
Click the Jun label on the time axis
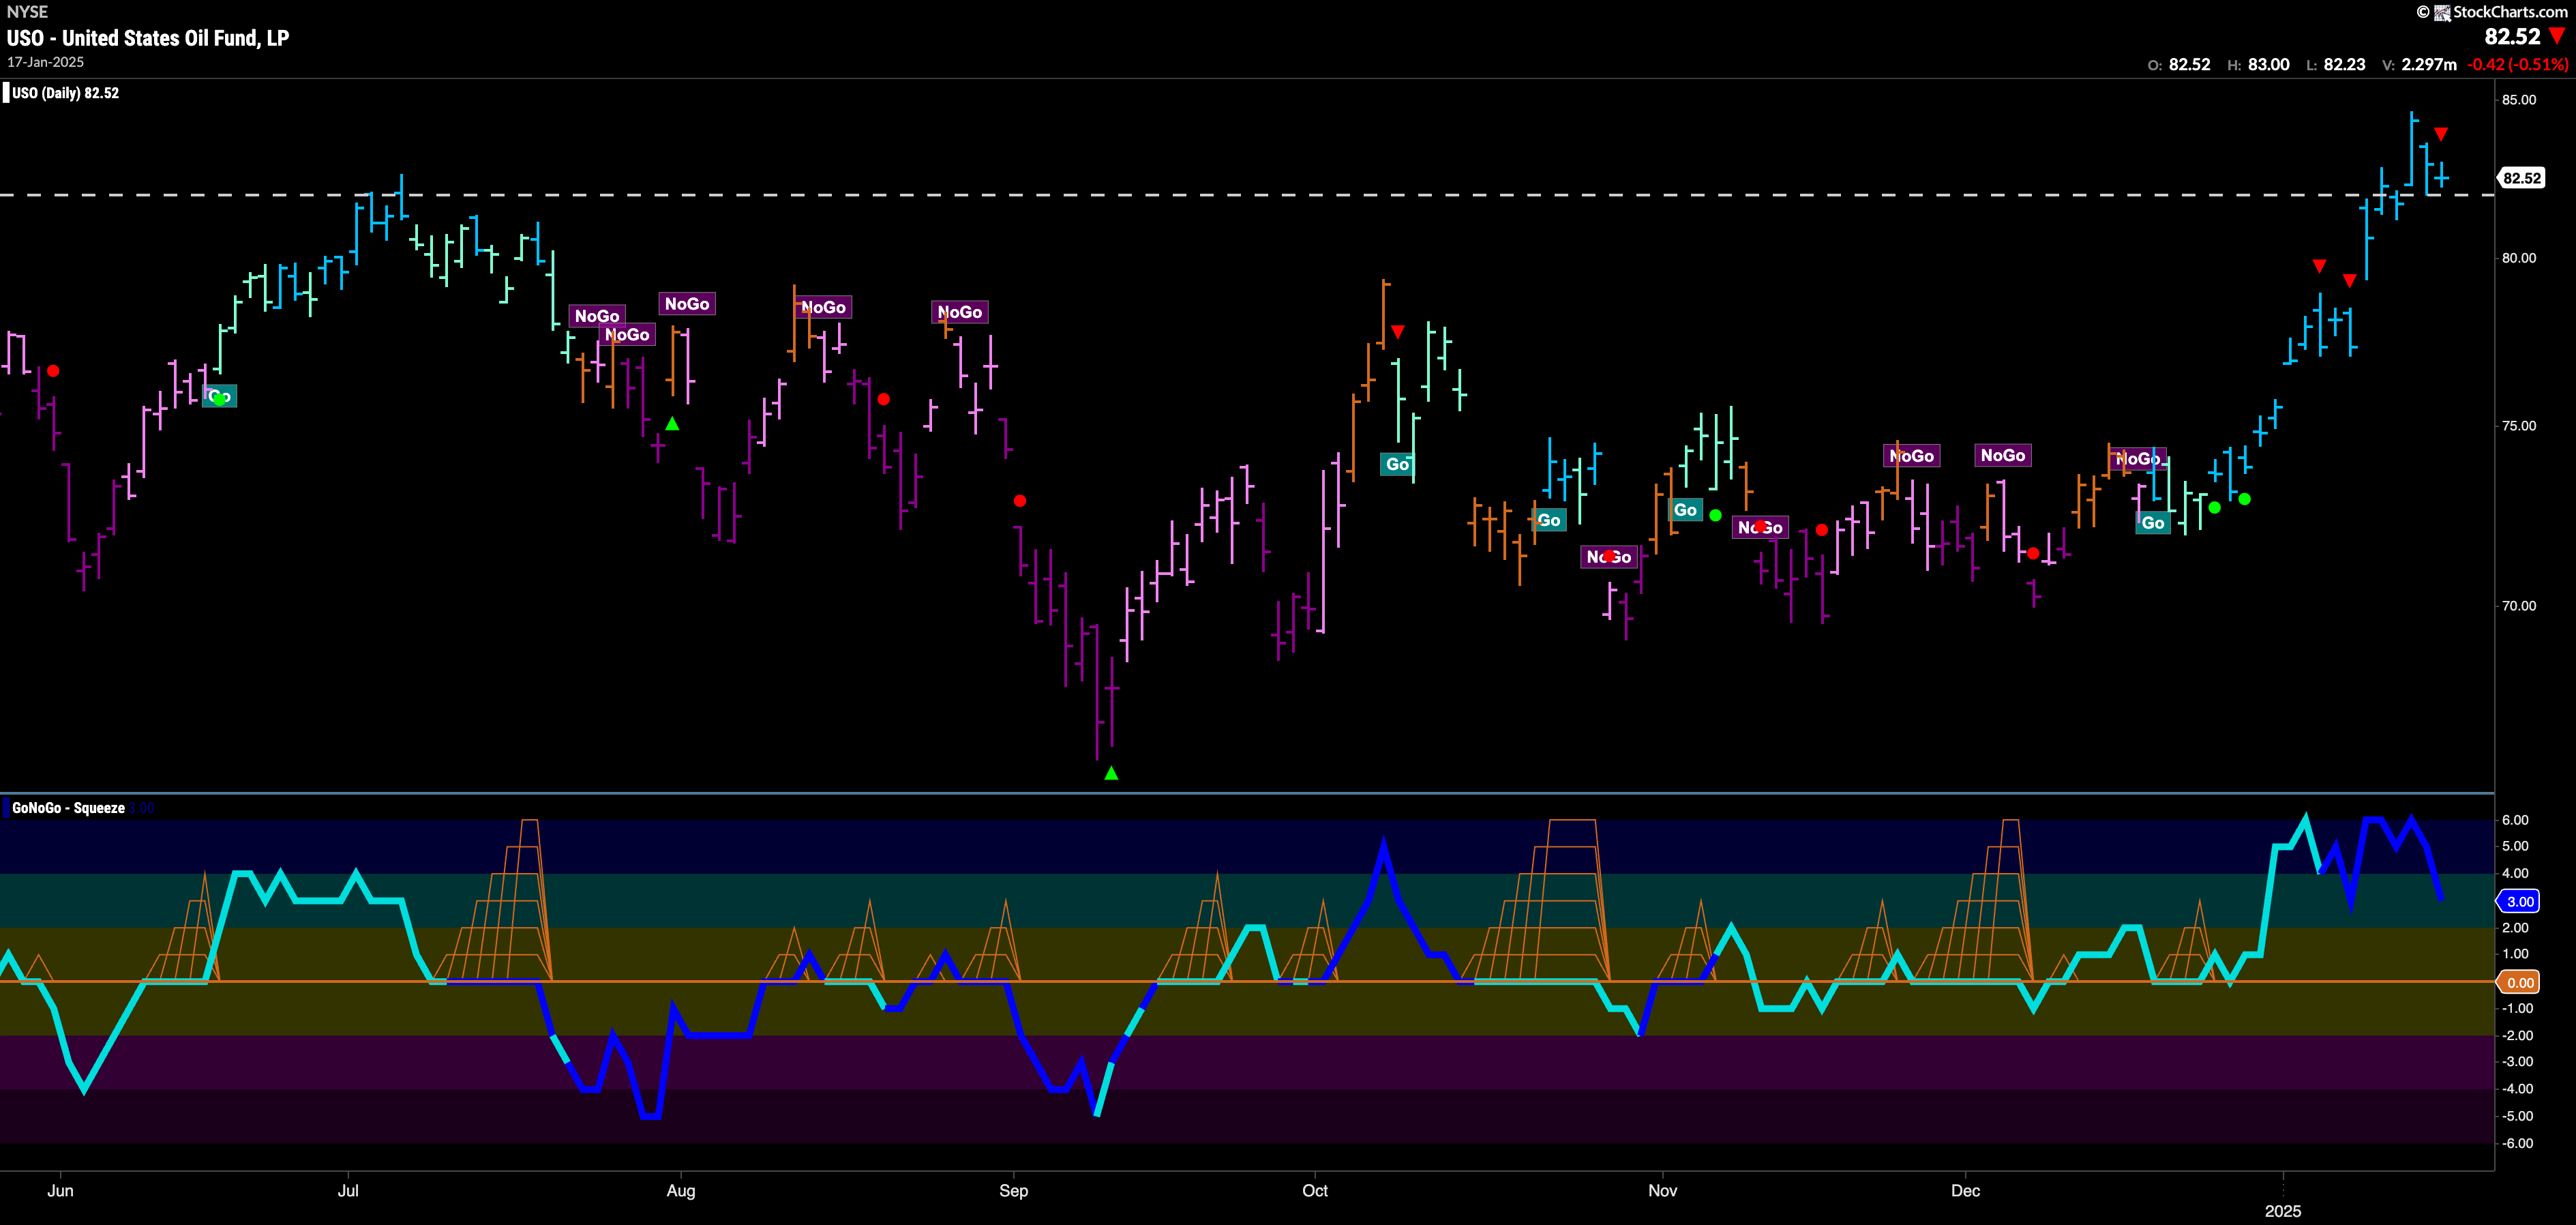(x=60, y=1191)
